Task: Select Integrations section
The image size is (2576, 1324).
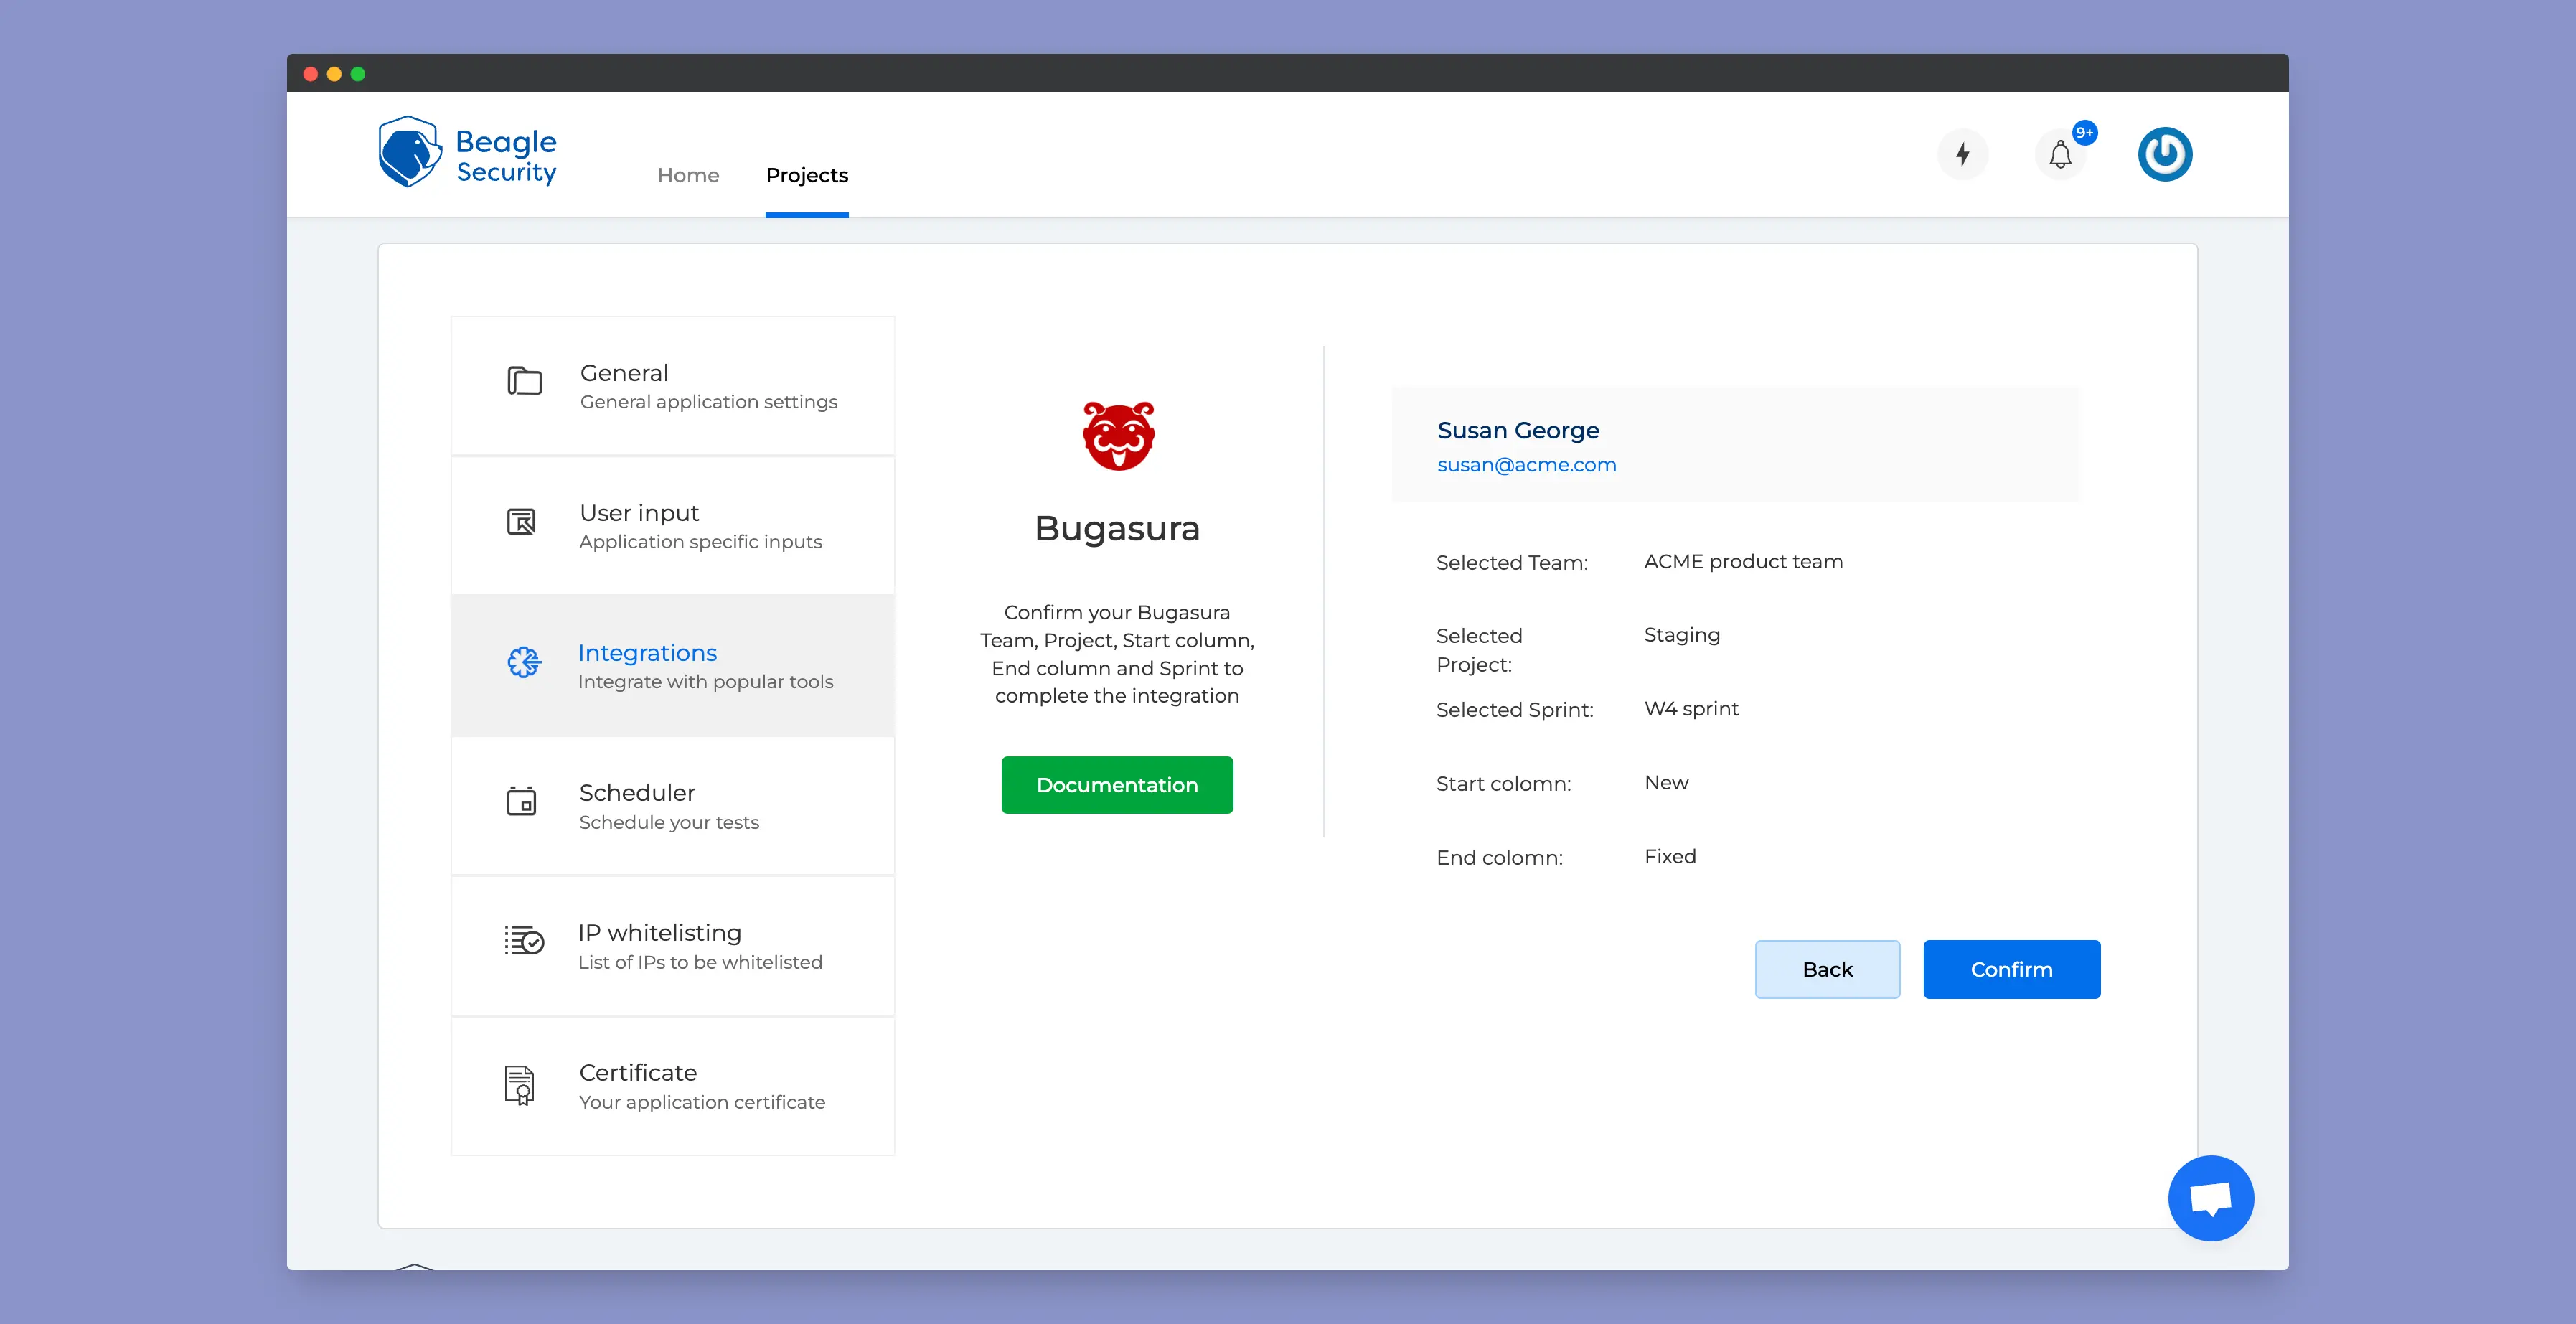Action: click(673, 666)
